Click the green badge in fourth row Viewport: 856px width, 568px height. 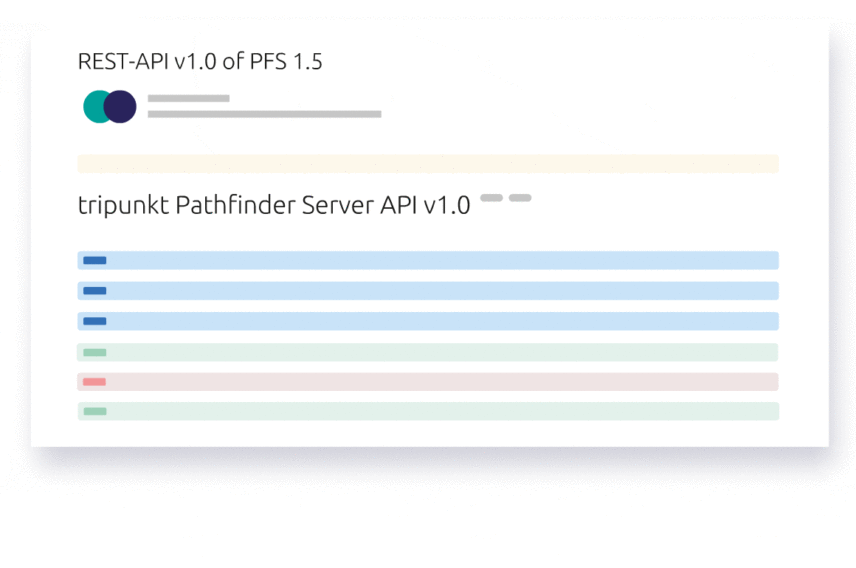pos(94,352)
